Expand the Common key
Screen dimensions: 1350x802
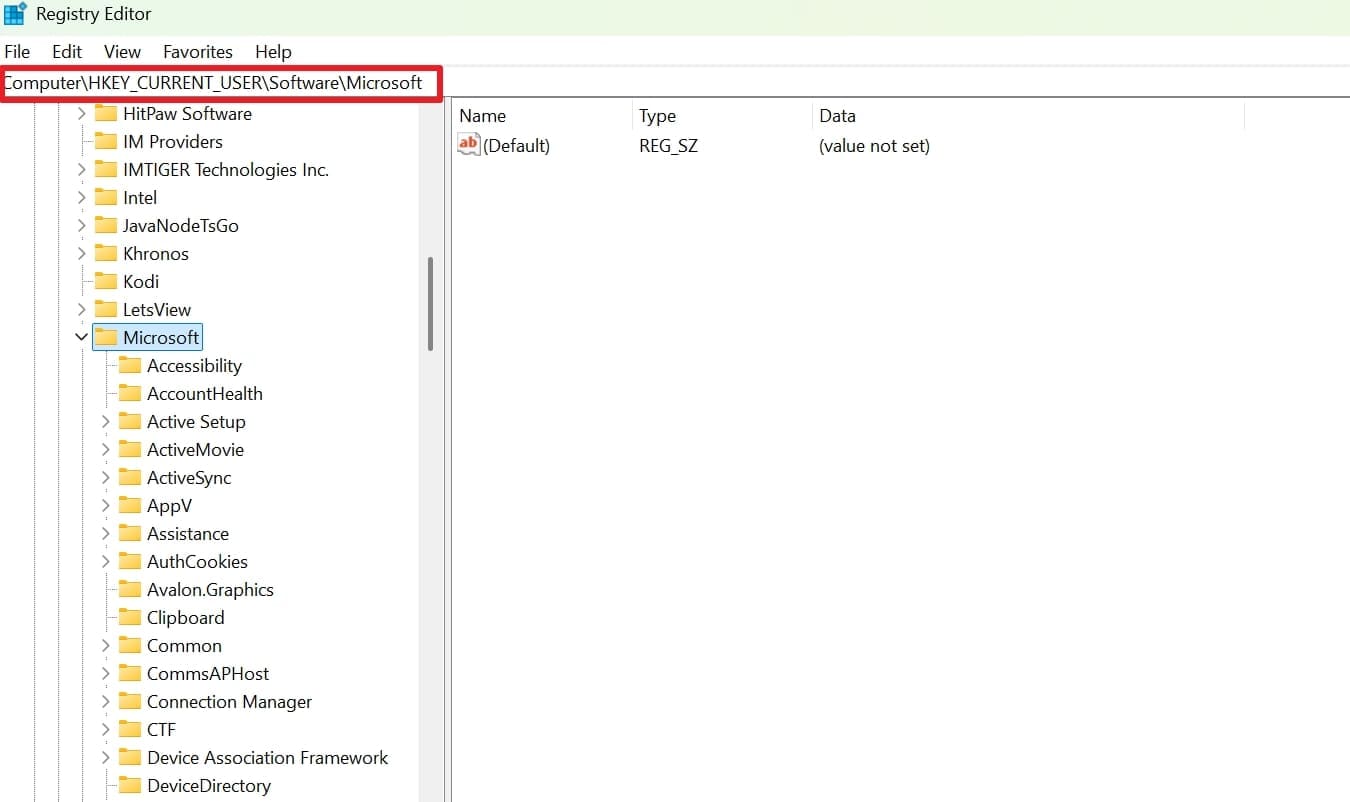coord(106,645)
